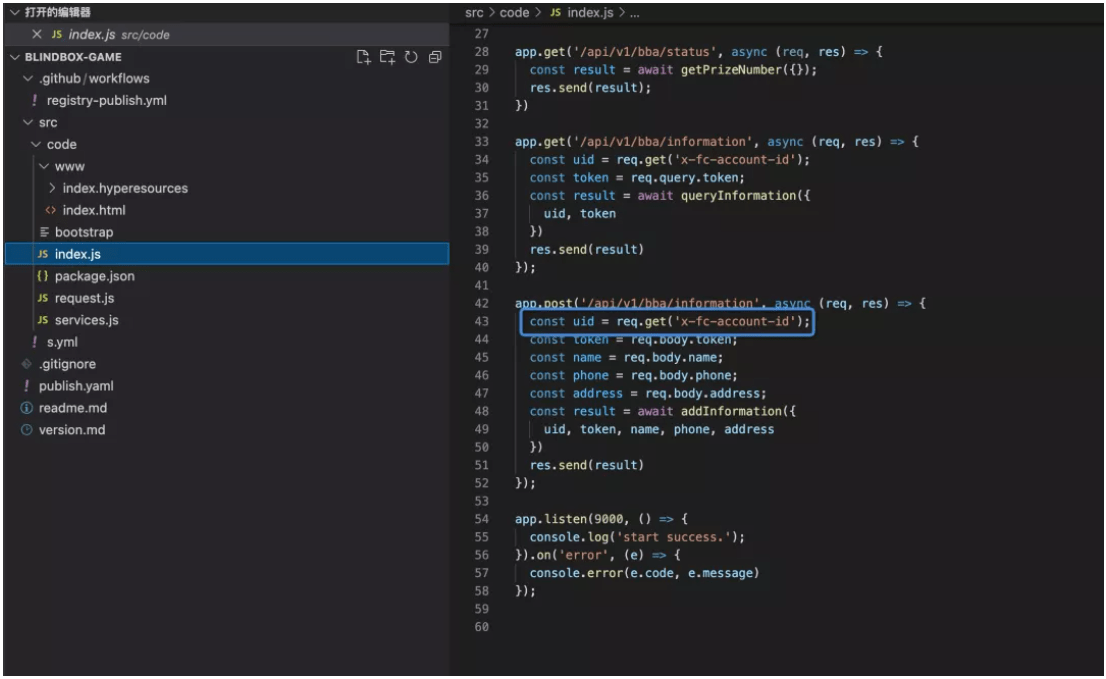Click addInformation call on line 48
This screenshot has height=679, width=1106.
pyautogui.click(x=731, y=411)
